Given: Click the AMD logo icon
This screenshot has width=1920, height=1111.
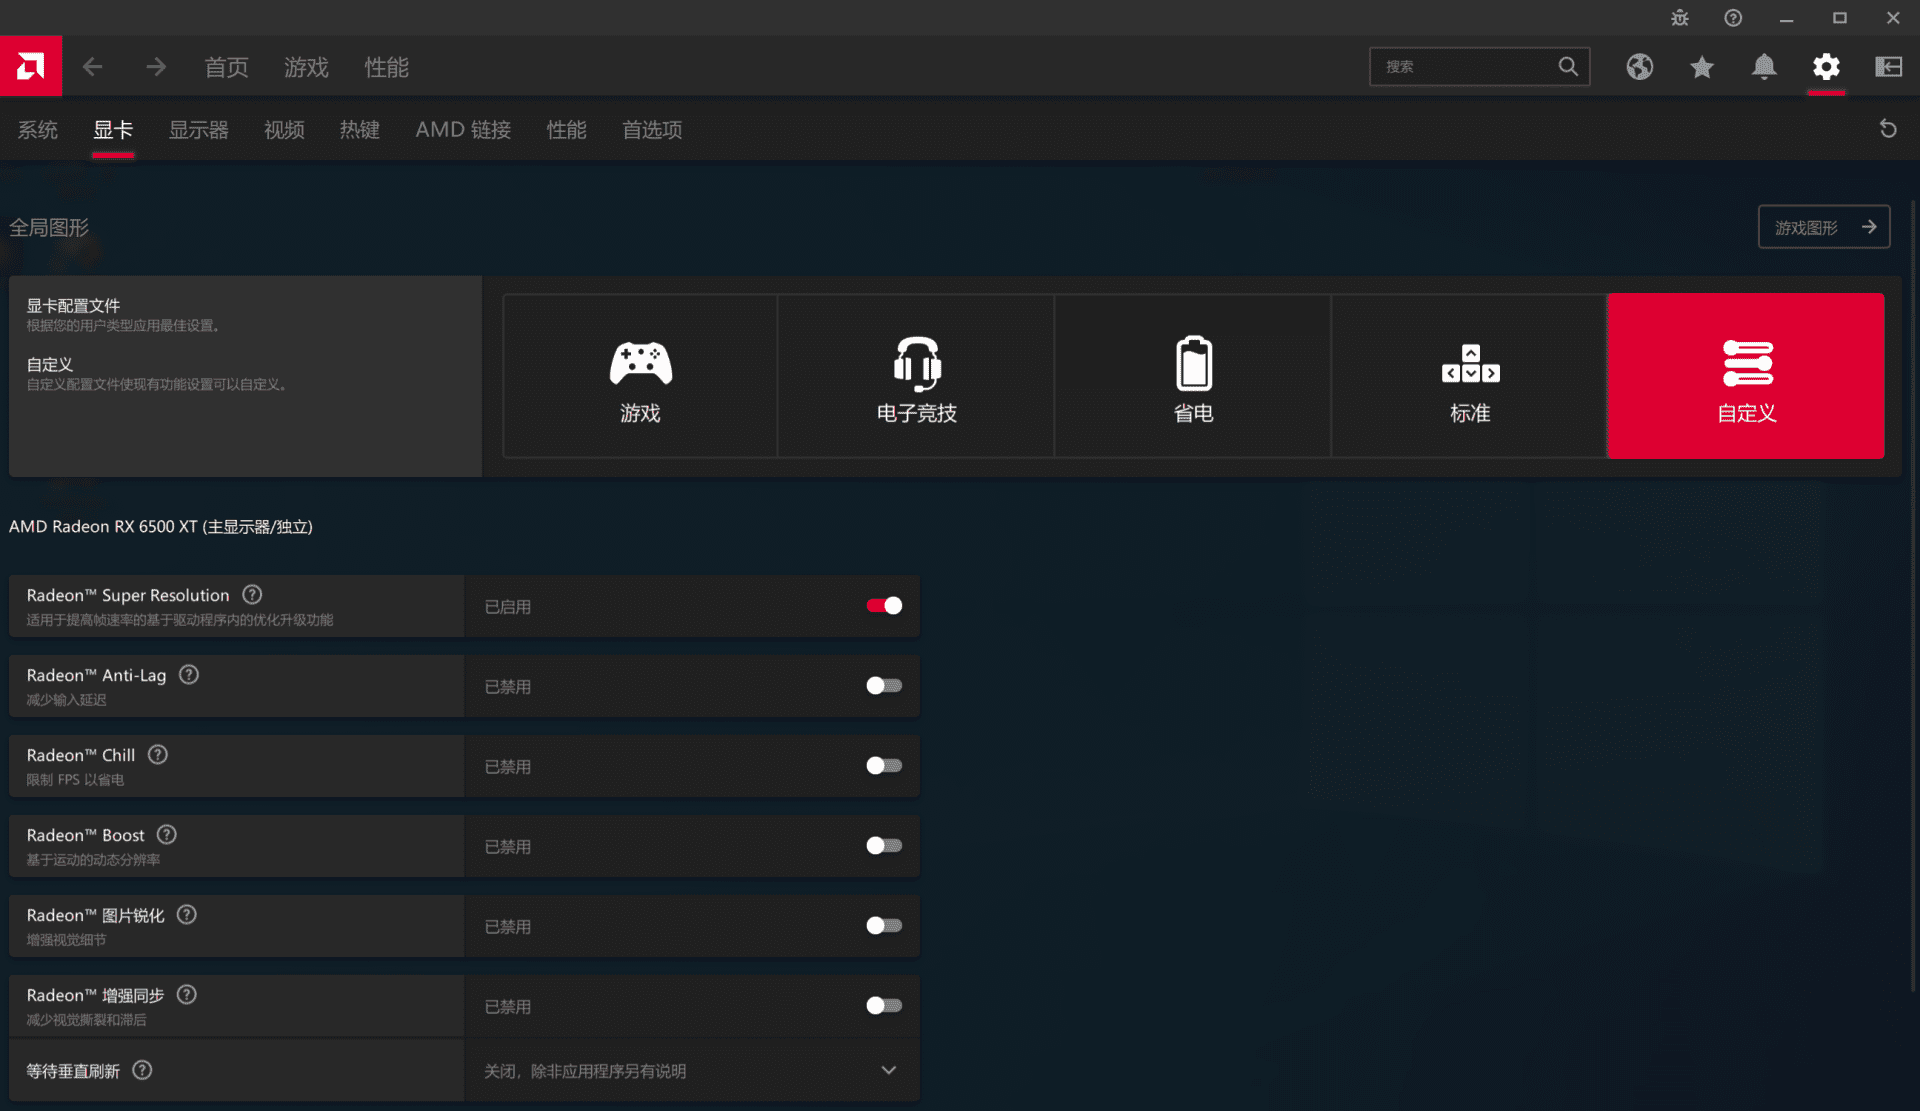Looking at the screenshot, I should 31,66.
